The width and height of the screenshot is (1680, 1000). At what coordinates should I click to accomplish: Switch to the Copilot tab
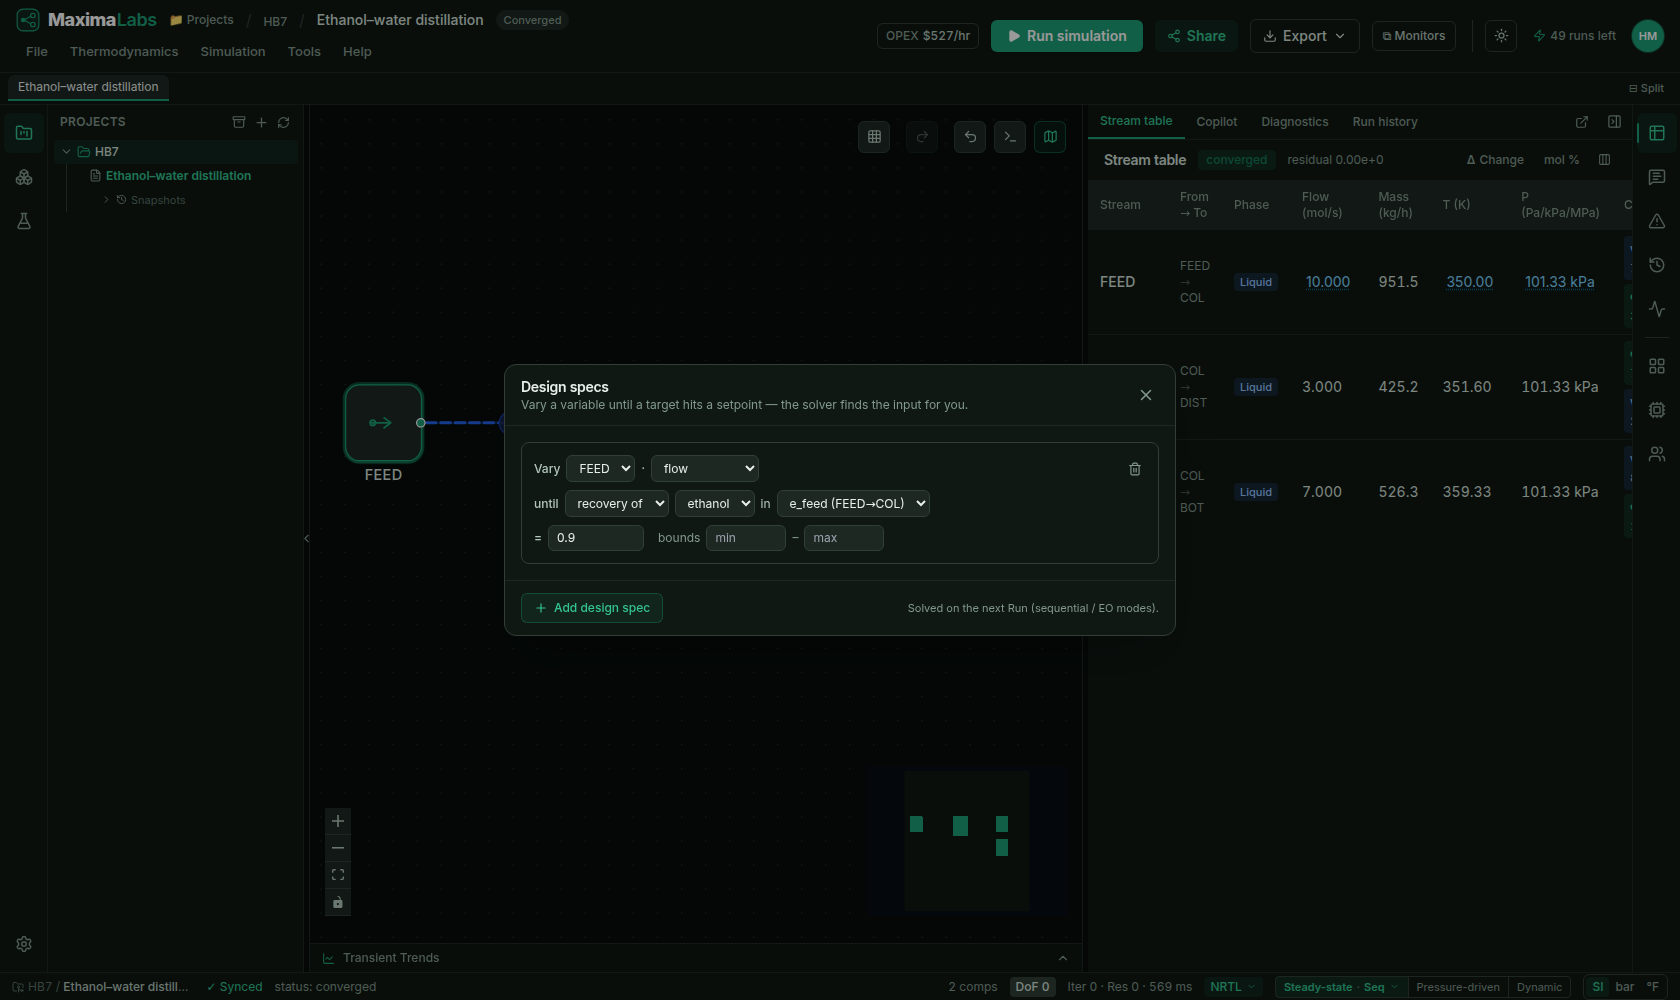point(1217,122)
